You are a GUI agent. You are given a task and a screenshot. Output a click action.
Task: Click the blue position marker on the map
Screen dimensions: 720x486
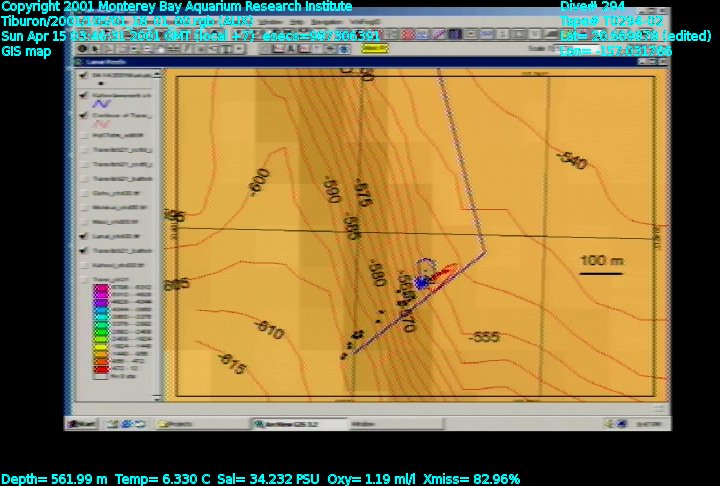(421, 283)
